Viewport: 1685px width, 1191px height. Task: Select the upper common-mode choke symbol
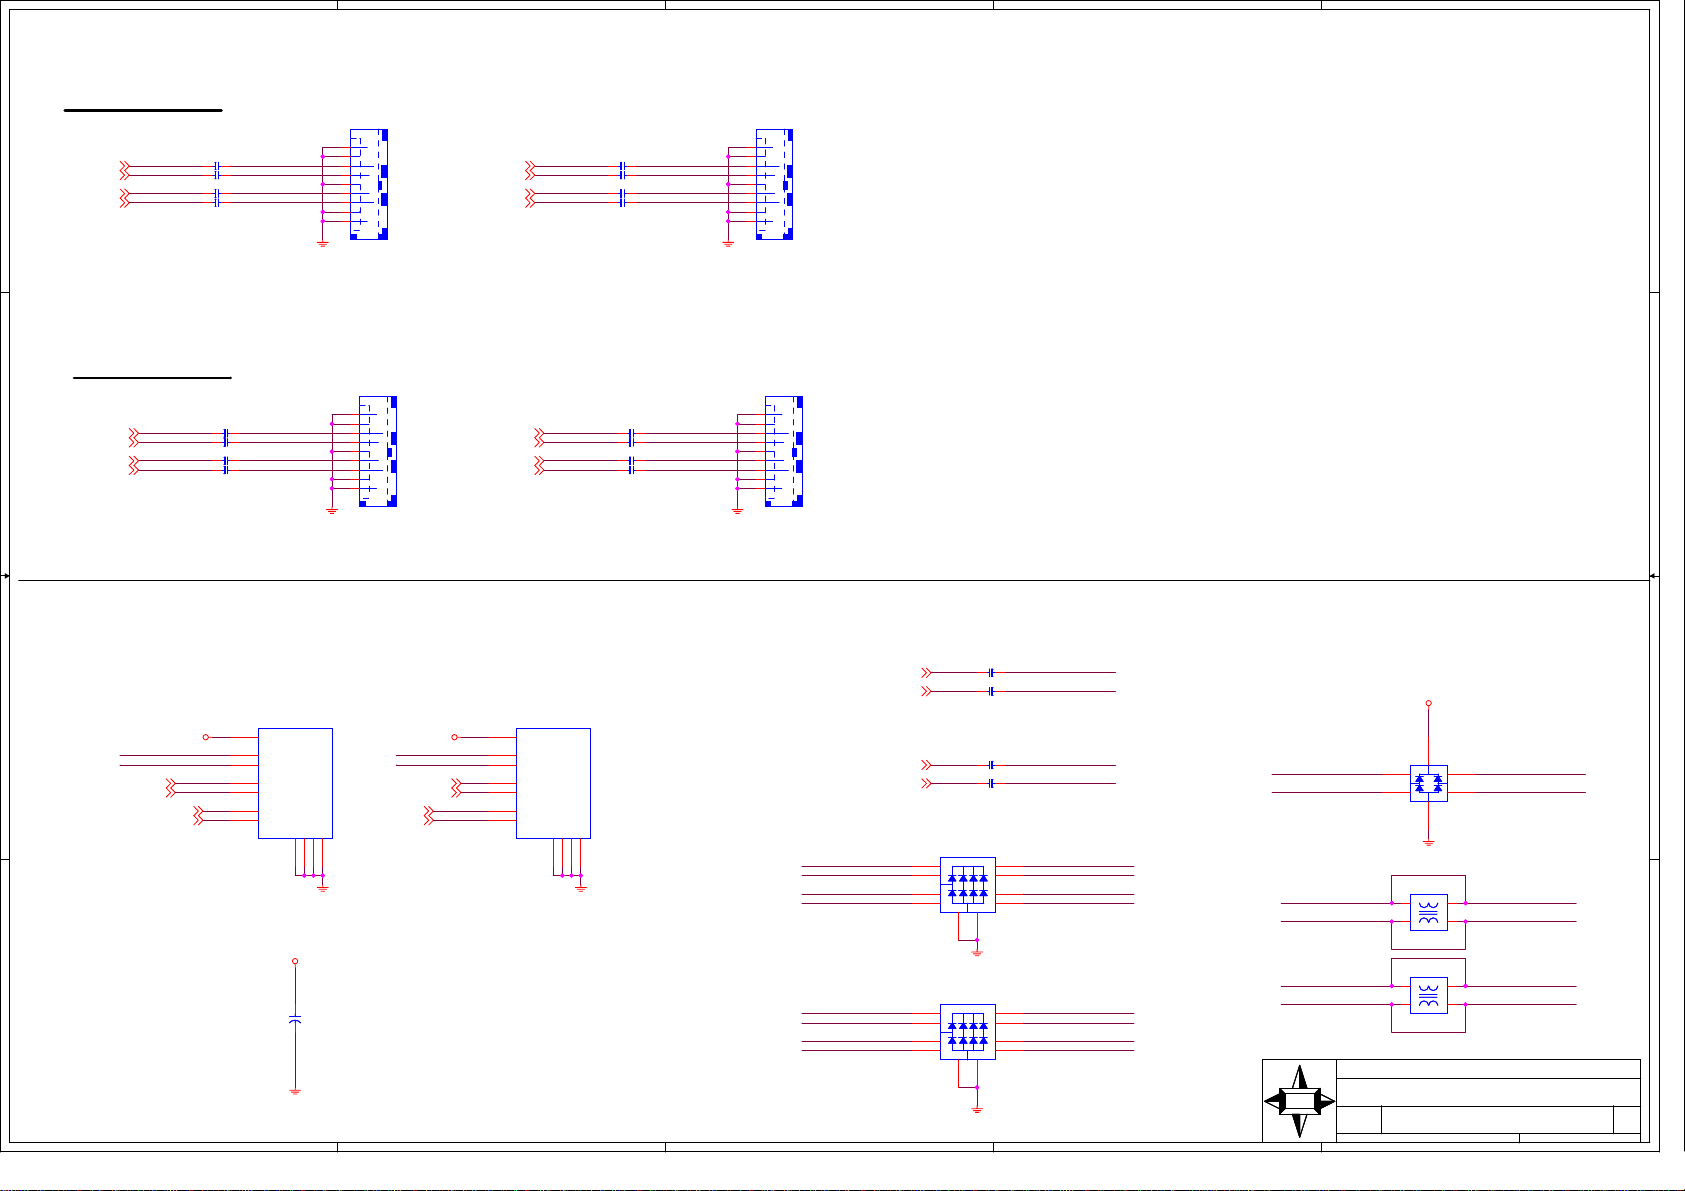pyautogui.click(x=1428, y=912)
